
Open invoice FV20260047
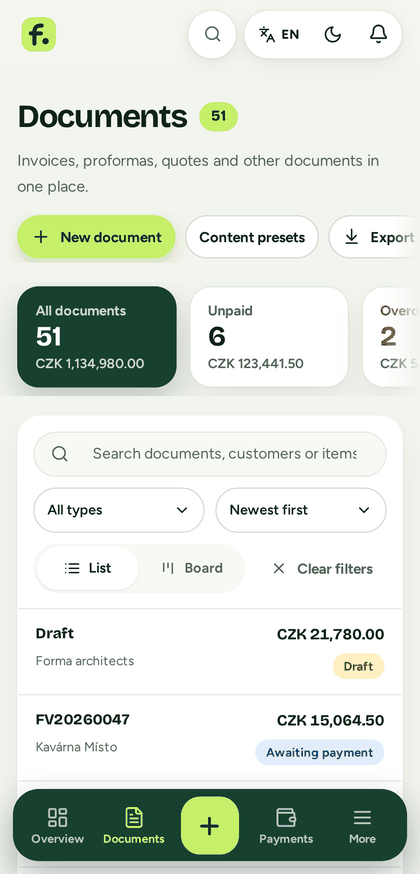point(210,738)
